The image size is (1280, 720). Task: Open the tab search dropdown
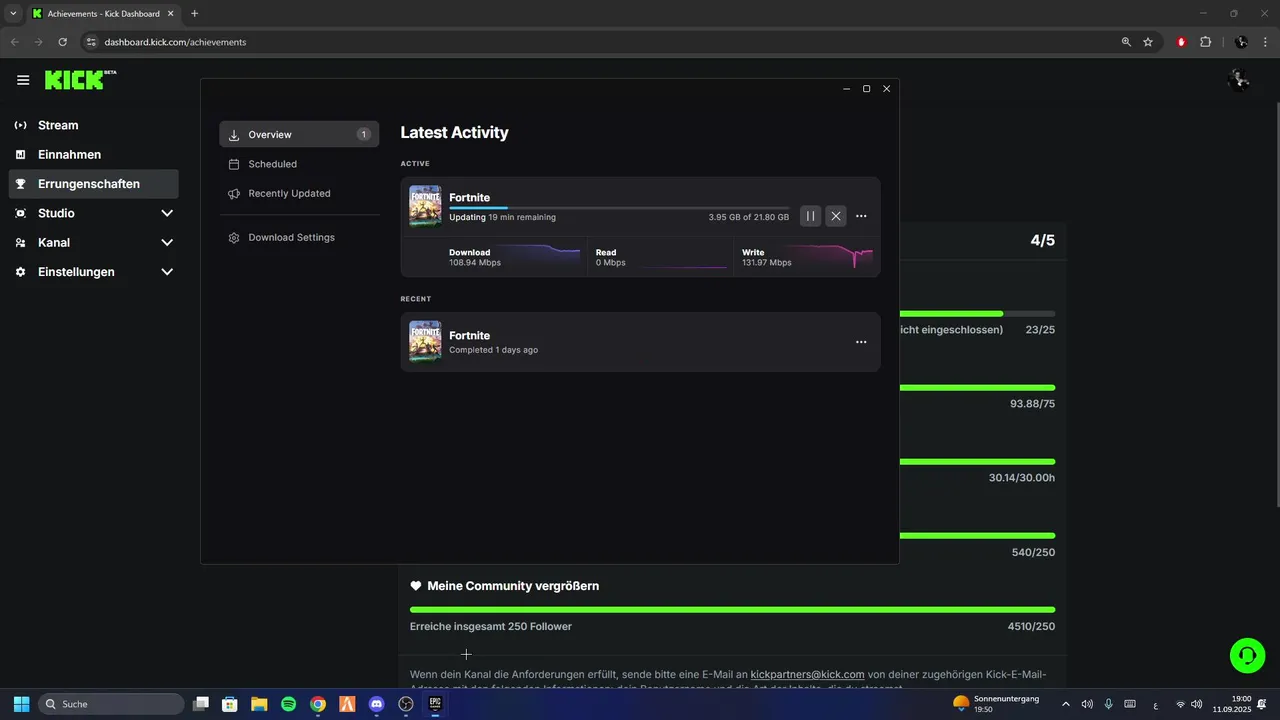[13, 14]
